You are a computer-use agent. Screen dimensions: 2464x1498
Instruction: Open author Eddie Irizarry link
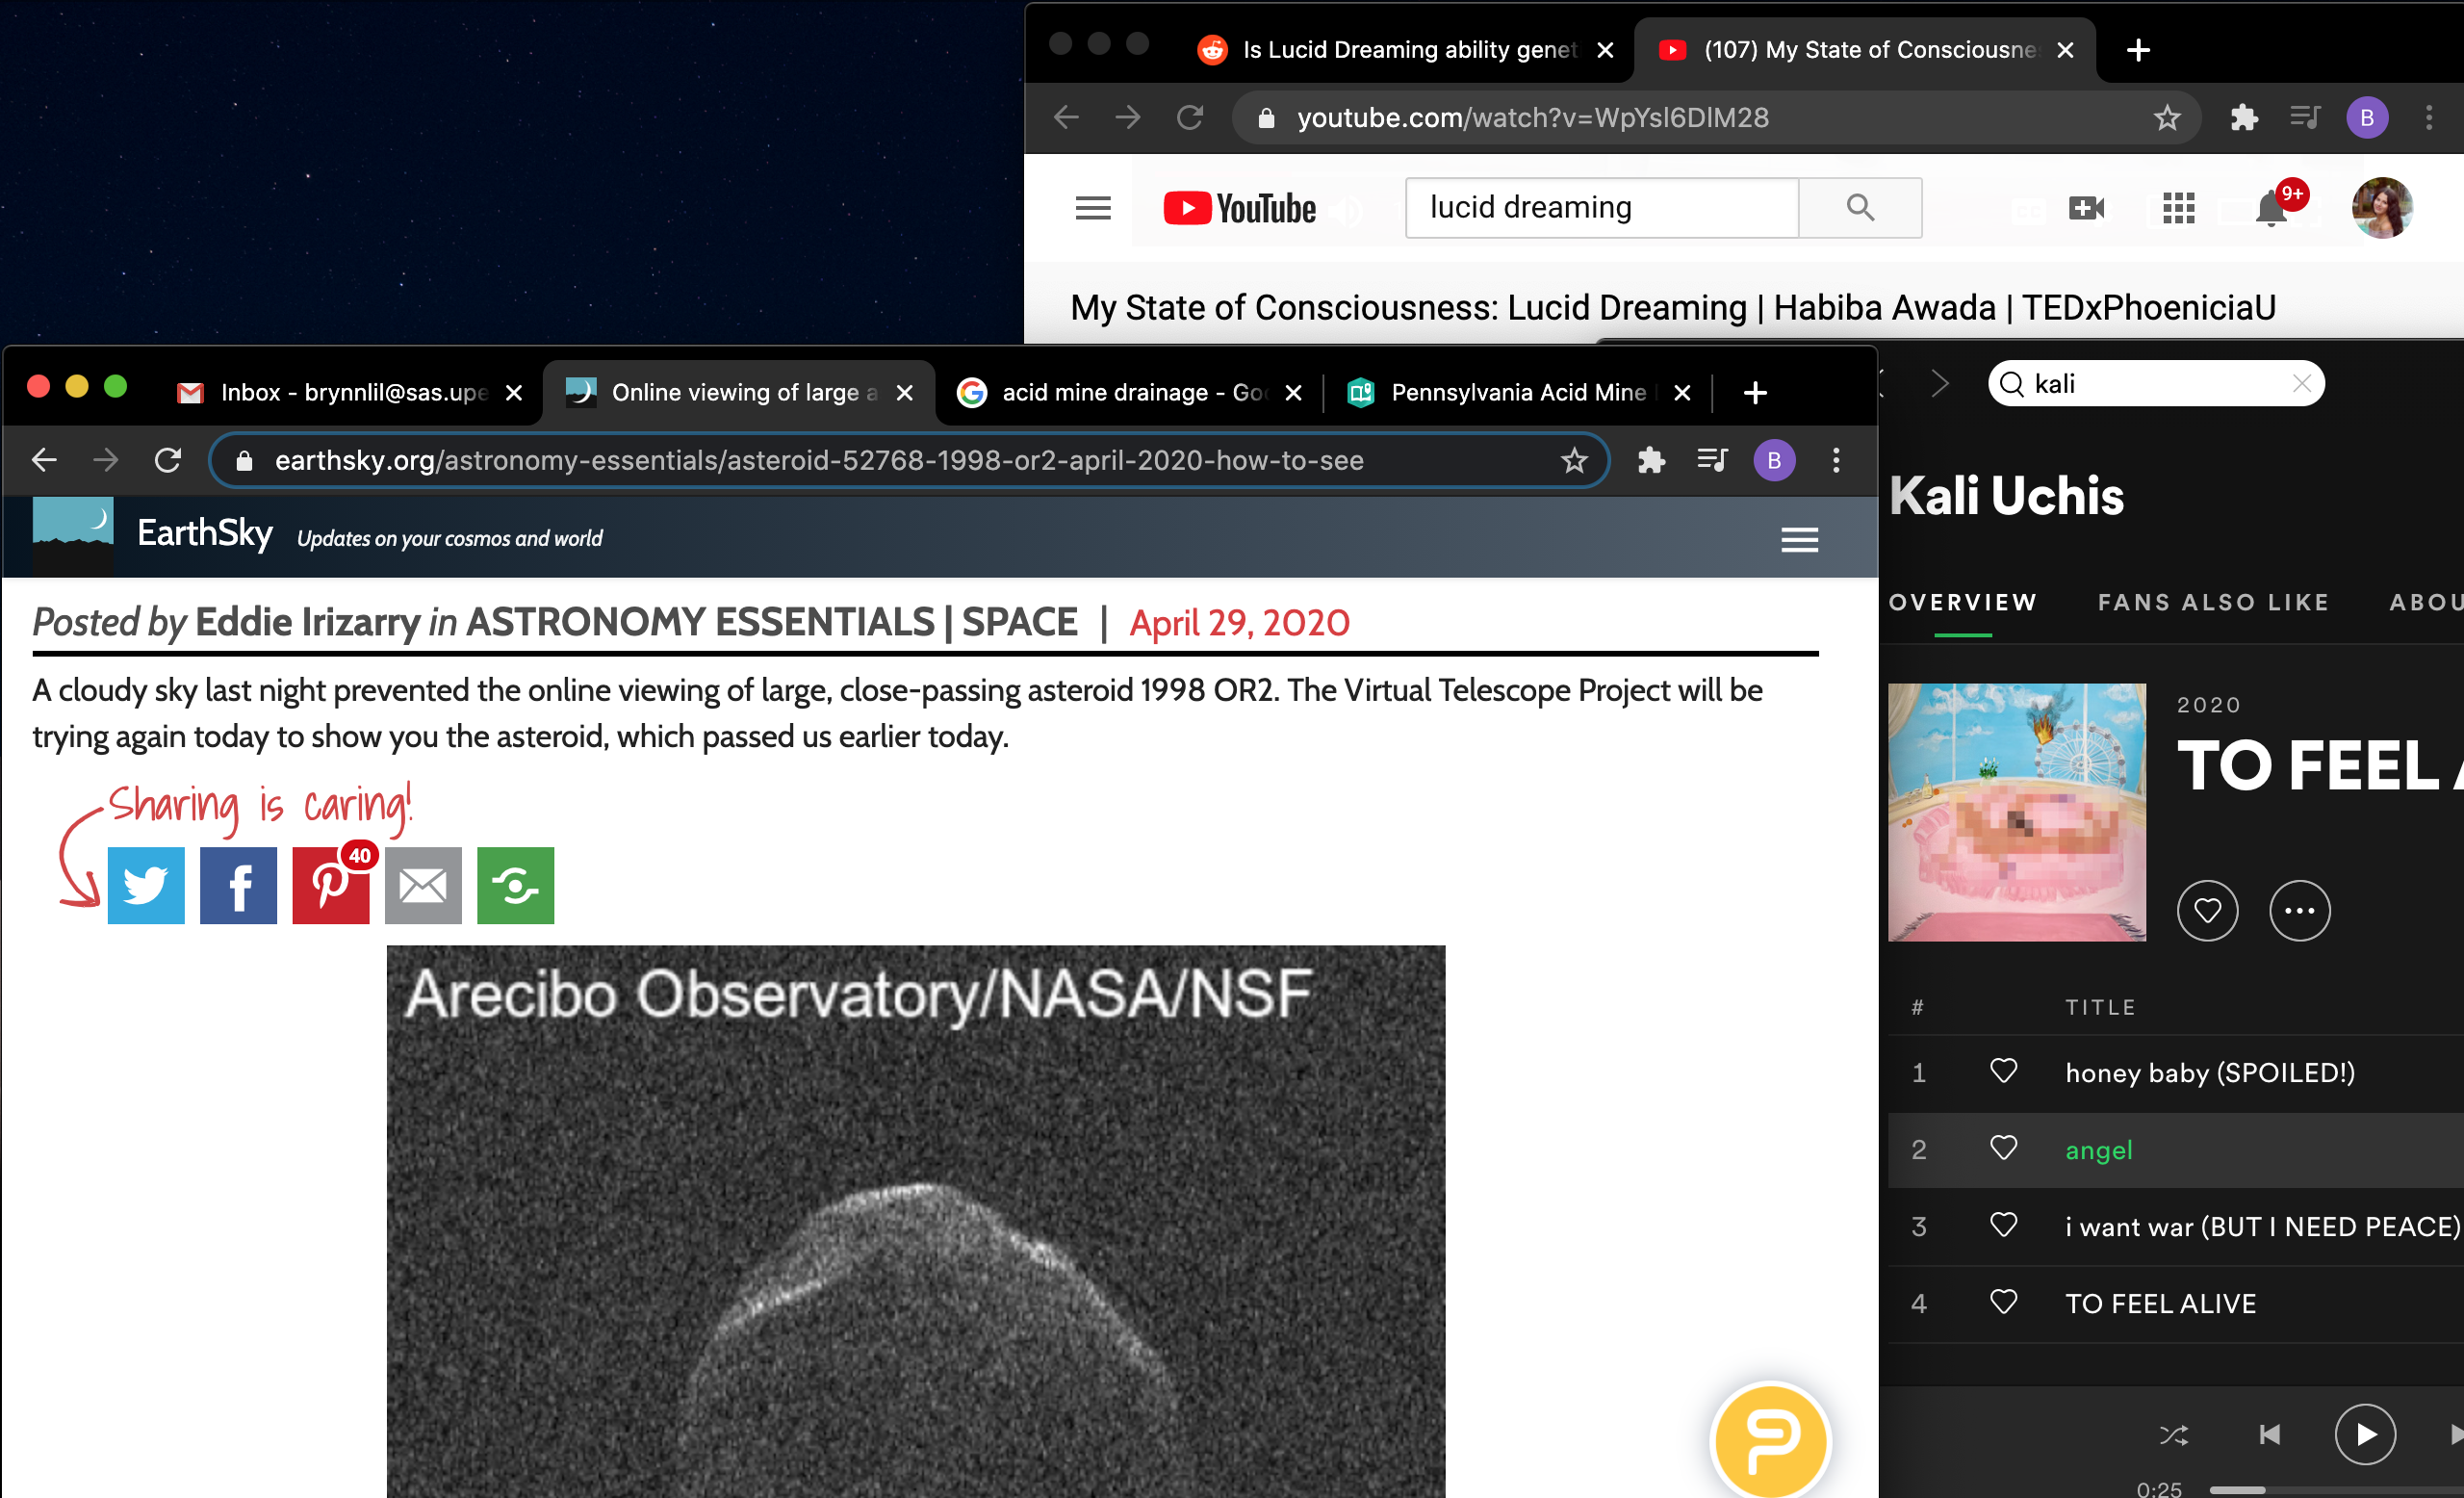(x=308, y=622)
